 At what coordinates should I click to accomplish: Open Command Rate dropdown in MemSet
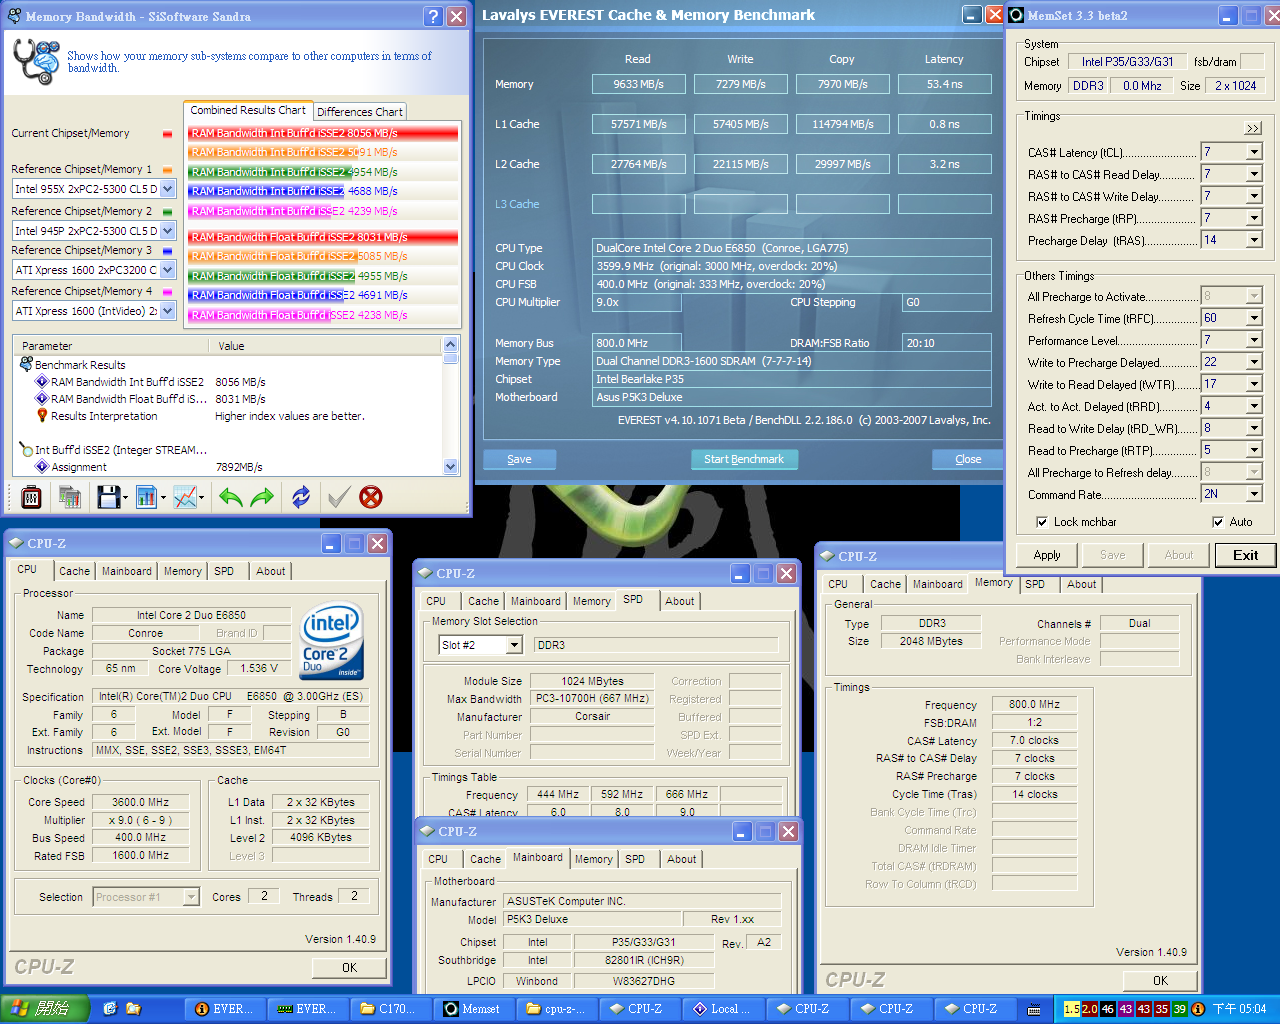pos(1254,494)
